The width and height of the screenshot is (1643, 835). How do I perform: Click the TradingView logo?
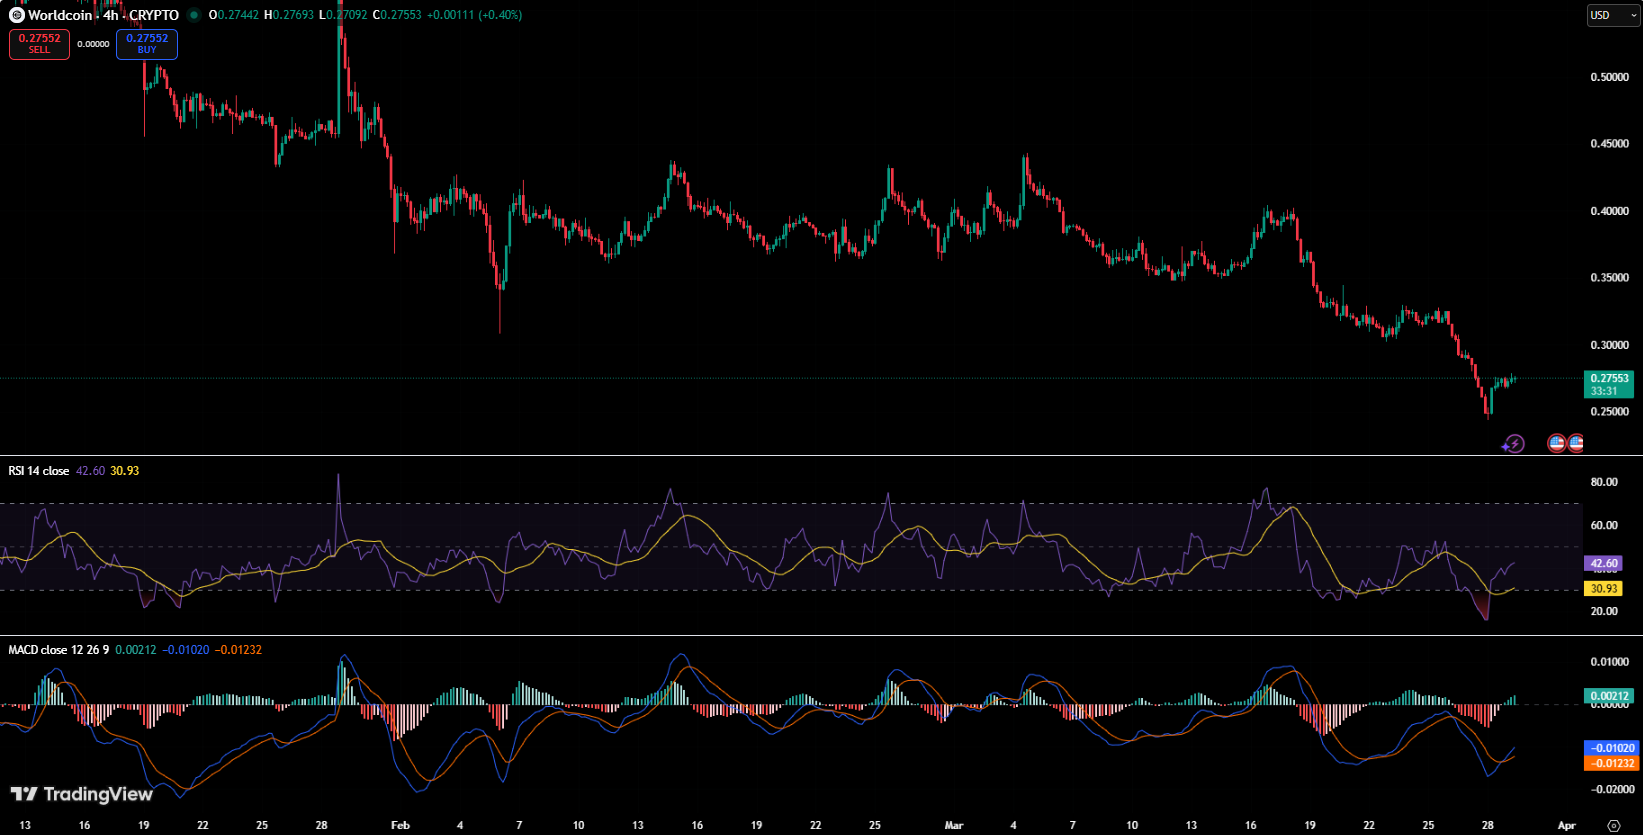click(81, 794)
